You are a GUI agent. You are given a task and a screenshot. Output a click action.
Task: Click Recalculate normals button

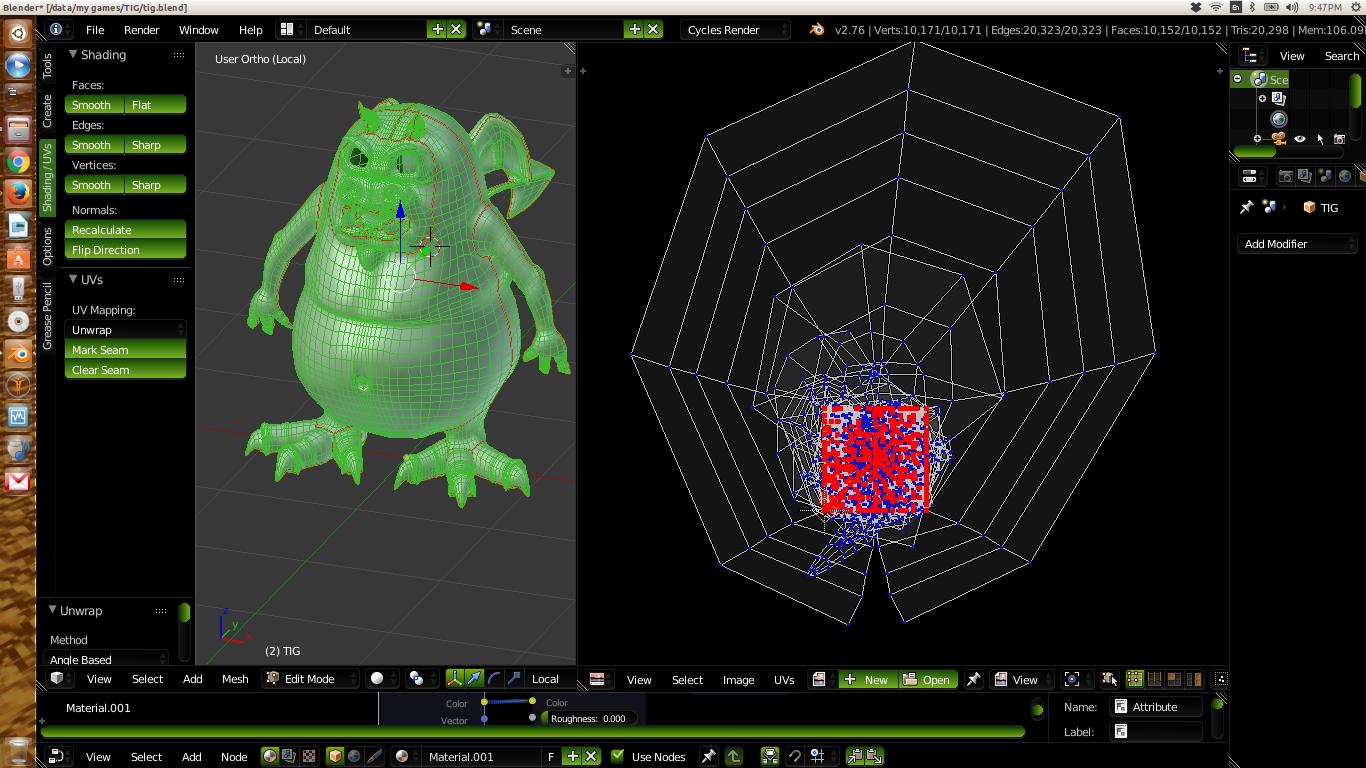126,229
